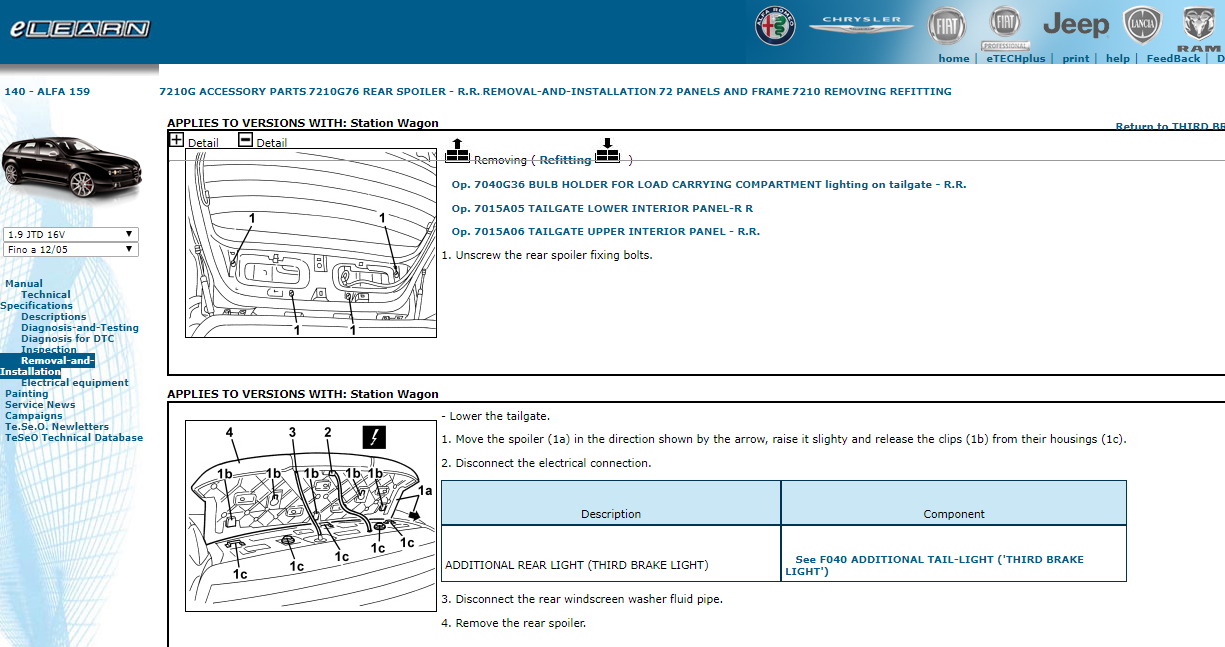The image size is (1225, 647).
Task: Open eTECHplus from the top menu
Action: coord(1015,58)
